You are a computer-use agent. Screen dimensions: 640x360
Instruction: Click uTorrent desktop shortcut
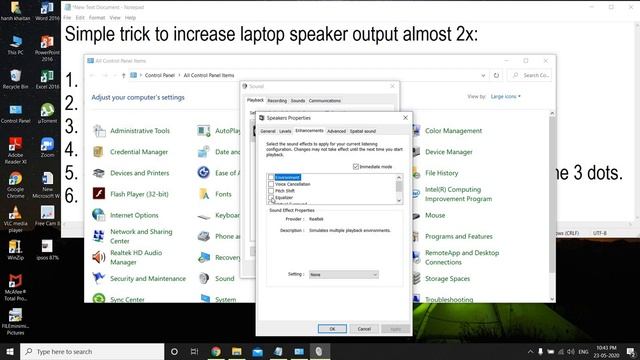[47, 113]
